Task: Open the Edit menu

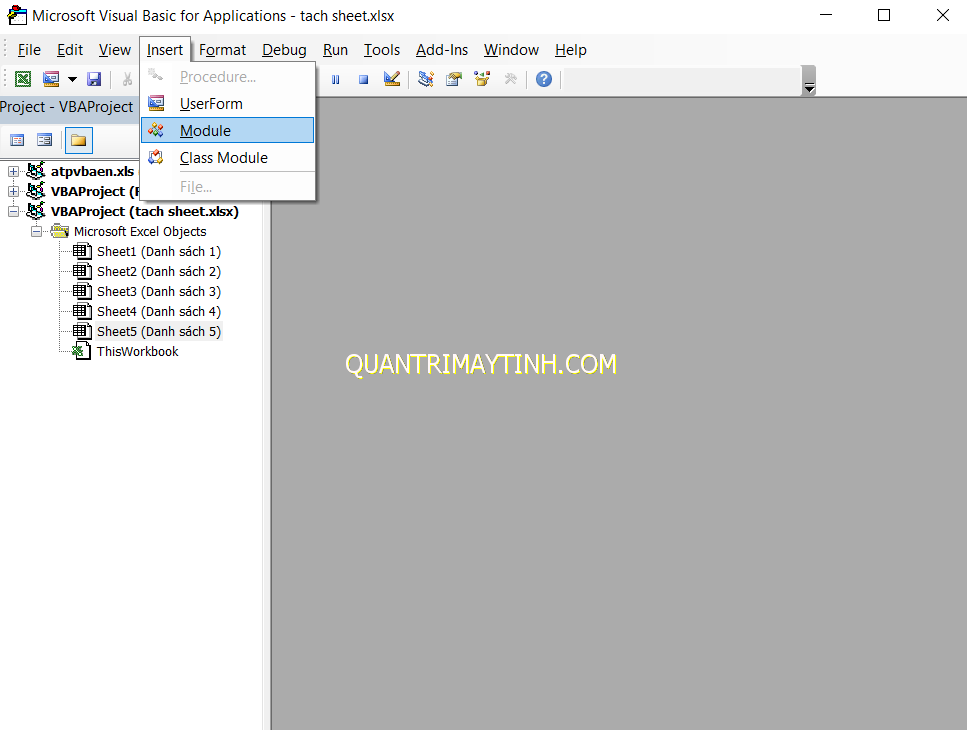Action: click(x=70, y=50)
